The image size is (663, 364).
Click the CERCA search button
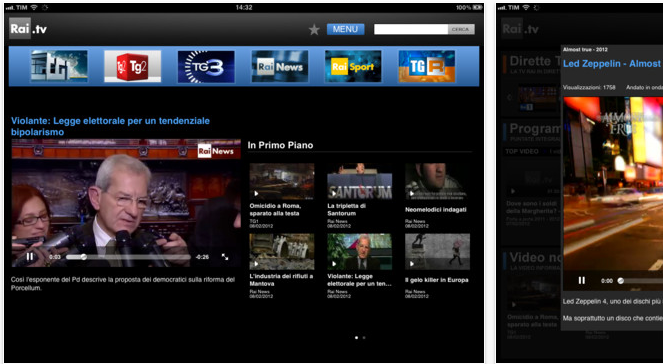tap(460, 29)
